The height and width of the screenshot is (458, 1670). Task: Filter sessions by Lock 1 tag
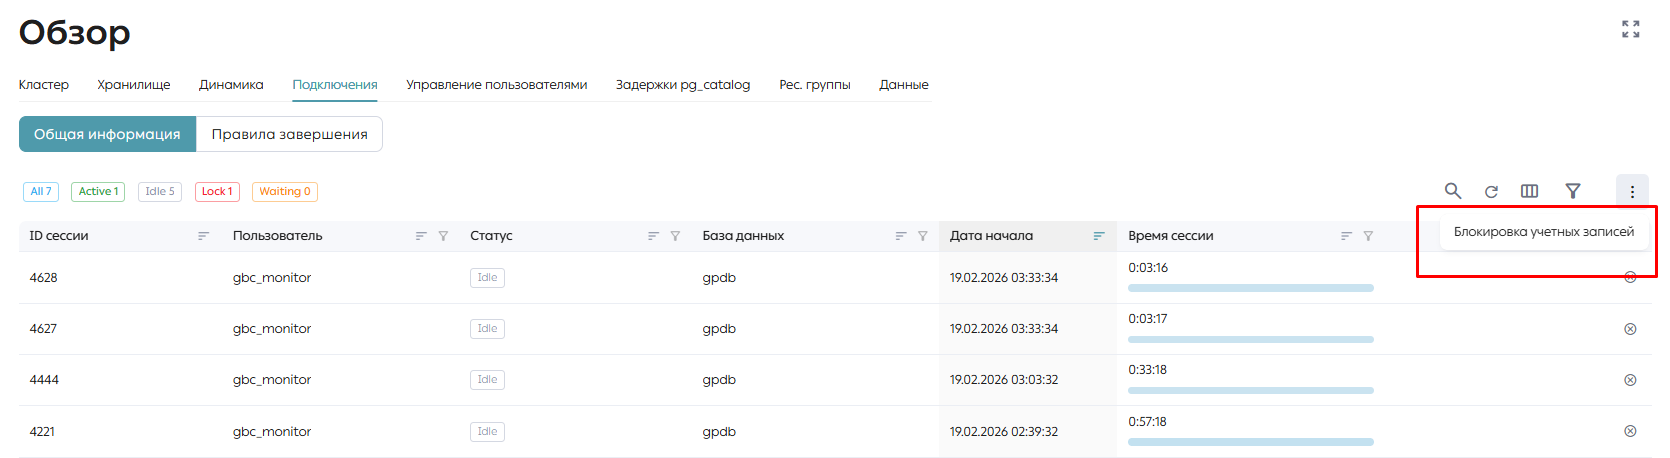tap(217, 191)
